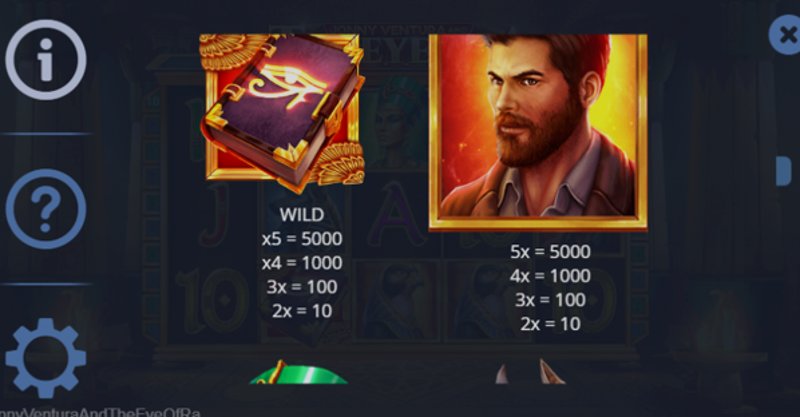Screen dimensions: 800x417
Task: Click the explorer 2x = 10 payout line
Action: (x=550, y=324)
